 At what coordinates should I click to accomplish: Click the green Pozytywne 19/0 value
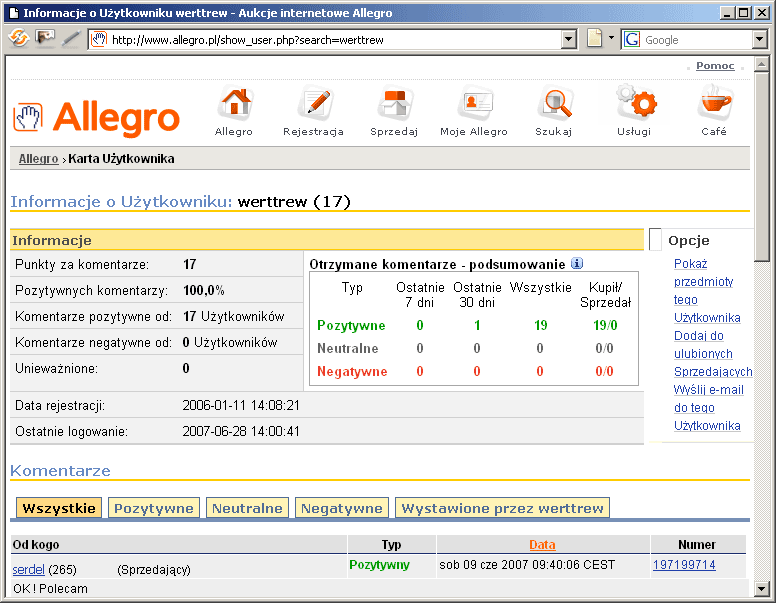point(605,325)
